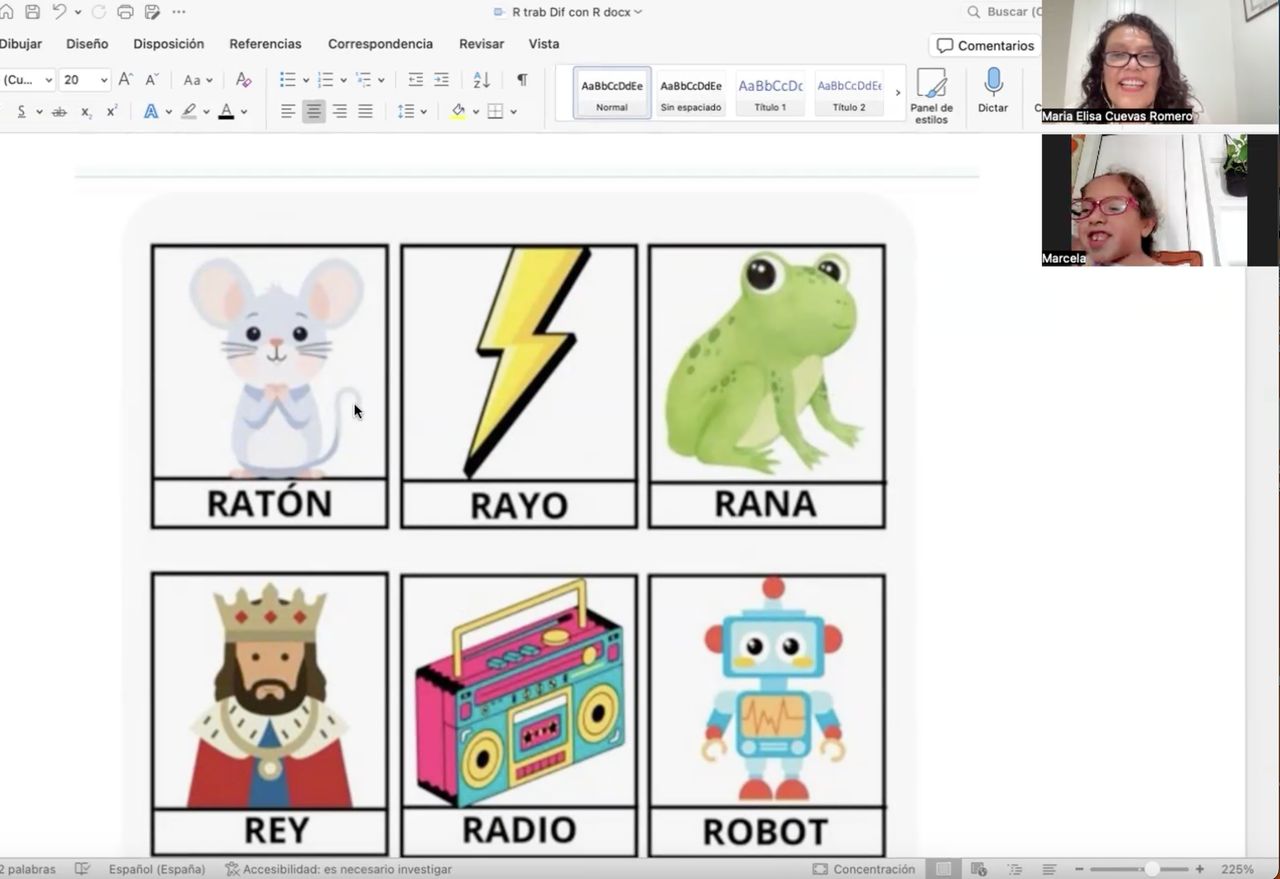Enable Concentración mode in status bar
The image size is (1280, 879).
tap(864, 869)
